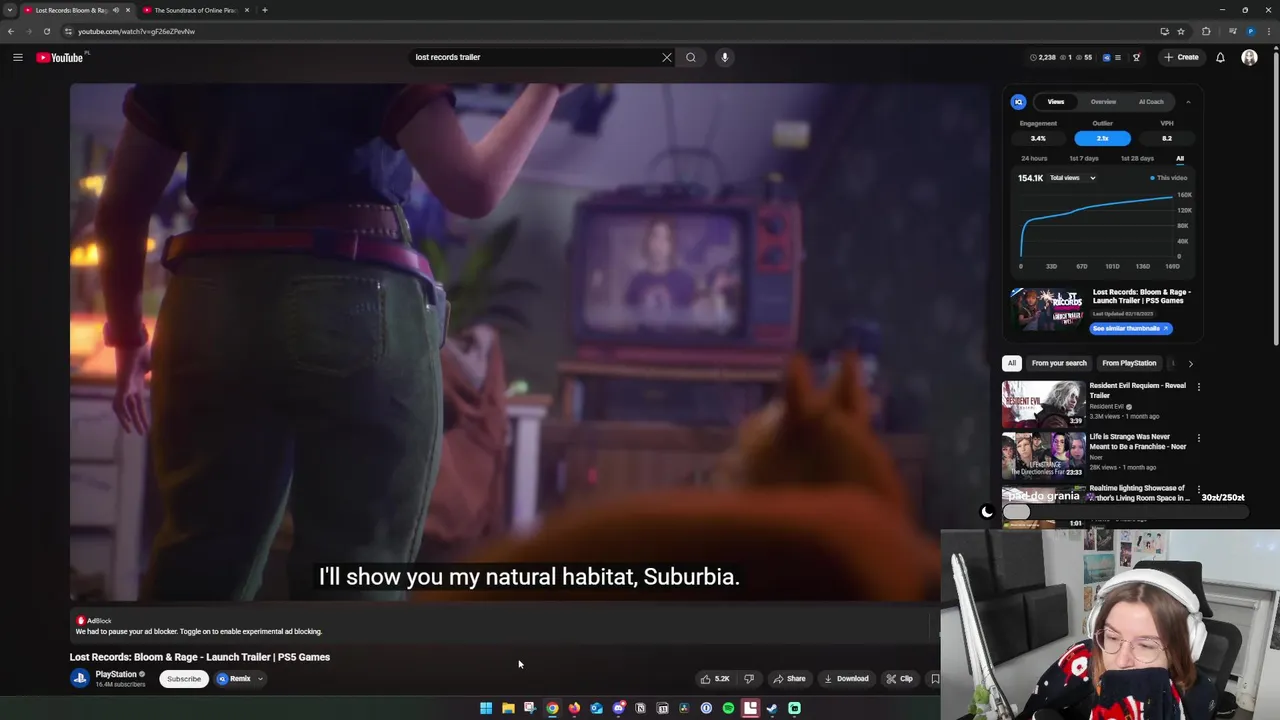Open the YouTube hamburger guide menu
This screenshot has width=1280, height=720.
pyautogui.click(x=17, y=57)
